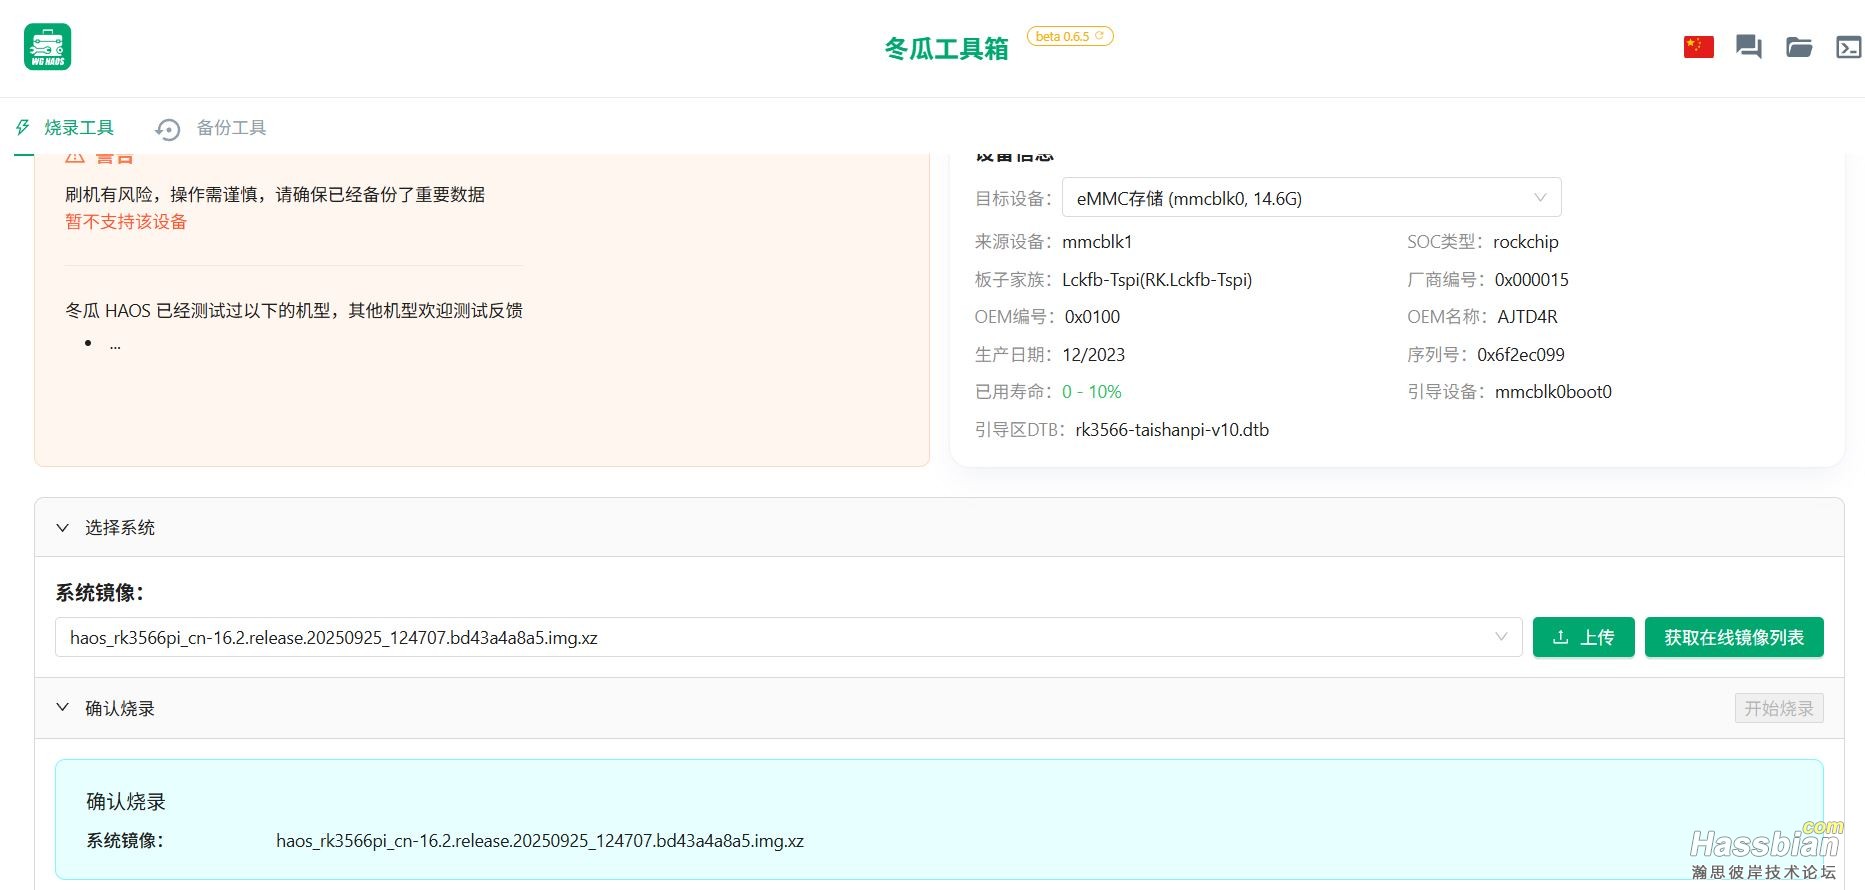Open the chat feedback icon
This screenshot has width=1865, height=890.
tap(1748, 47)
